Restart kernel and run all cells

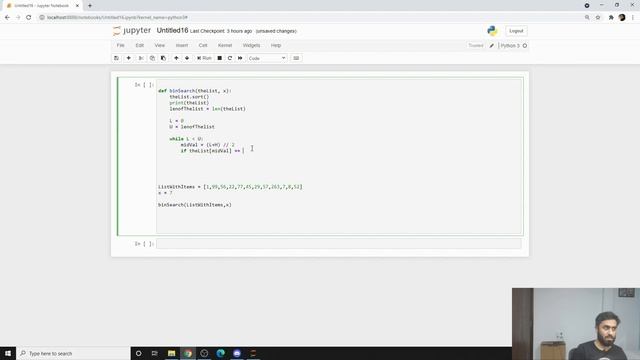click(240, 58)
